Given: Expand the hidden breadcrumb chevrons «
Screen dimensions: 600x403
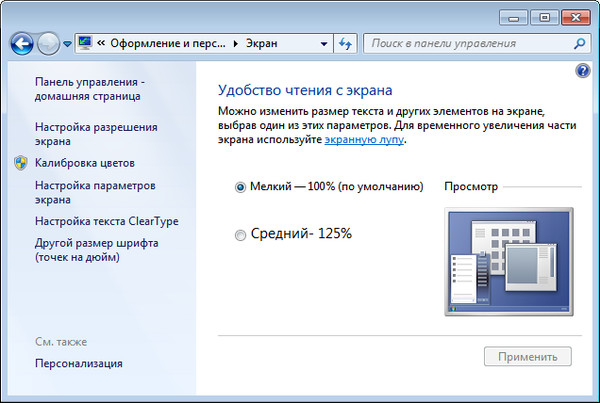Looking at the screenshot, I should tap(101, 43).
